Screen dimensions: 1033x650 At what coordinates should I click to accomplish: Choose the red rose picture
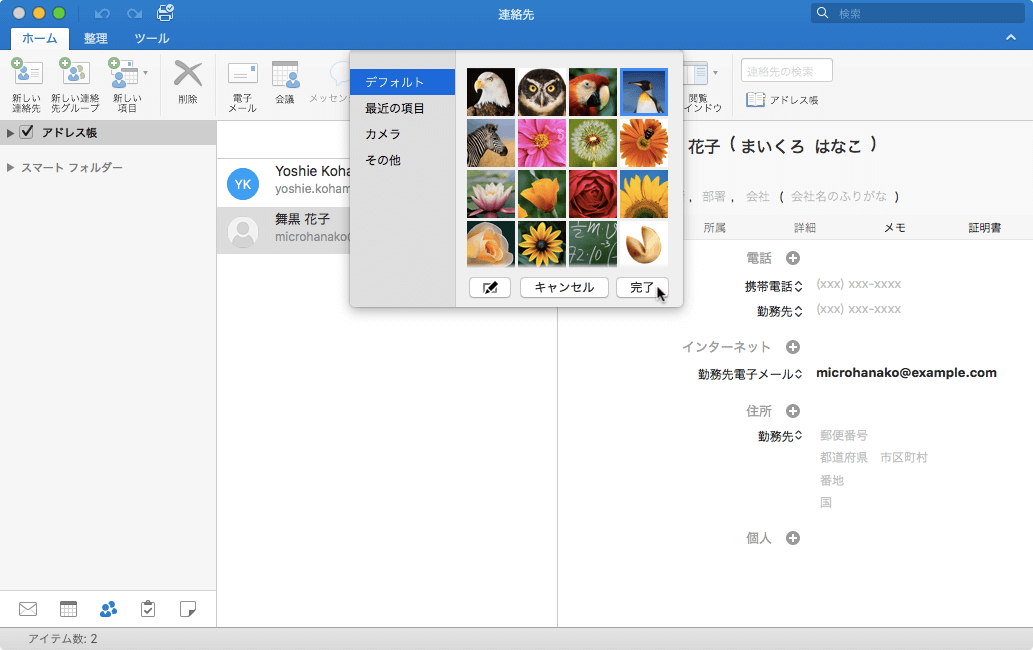point(593,194)
